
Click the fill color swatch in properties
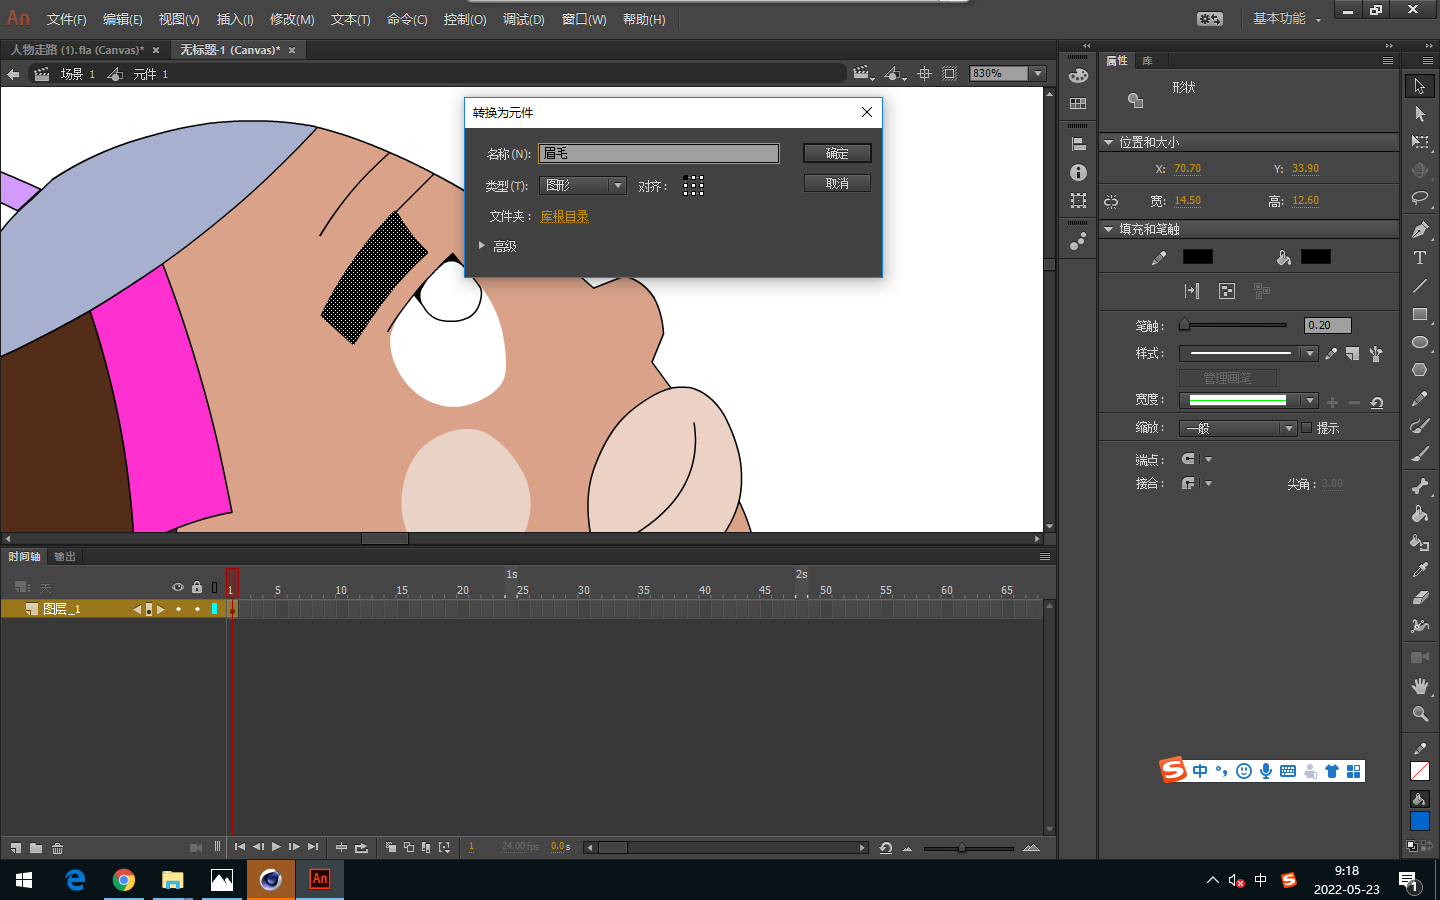click(x=1315, y=257)
